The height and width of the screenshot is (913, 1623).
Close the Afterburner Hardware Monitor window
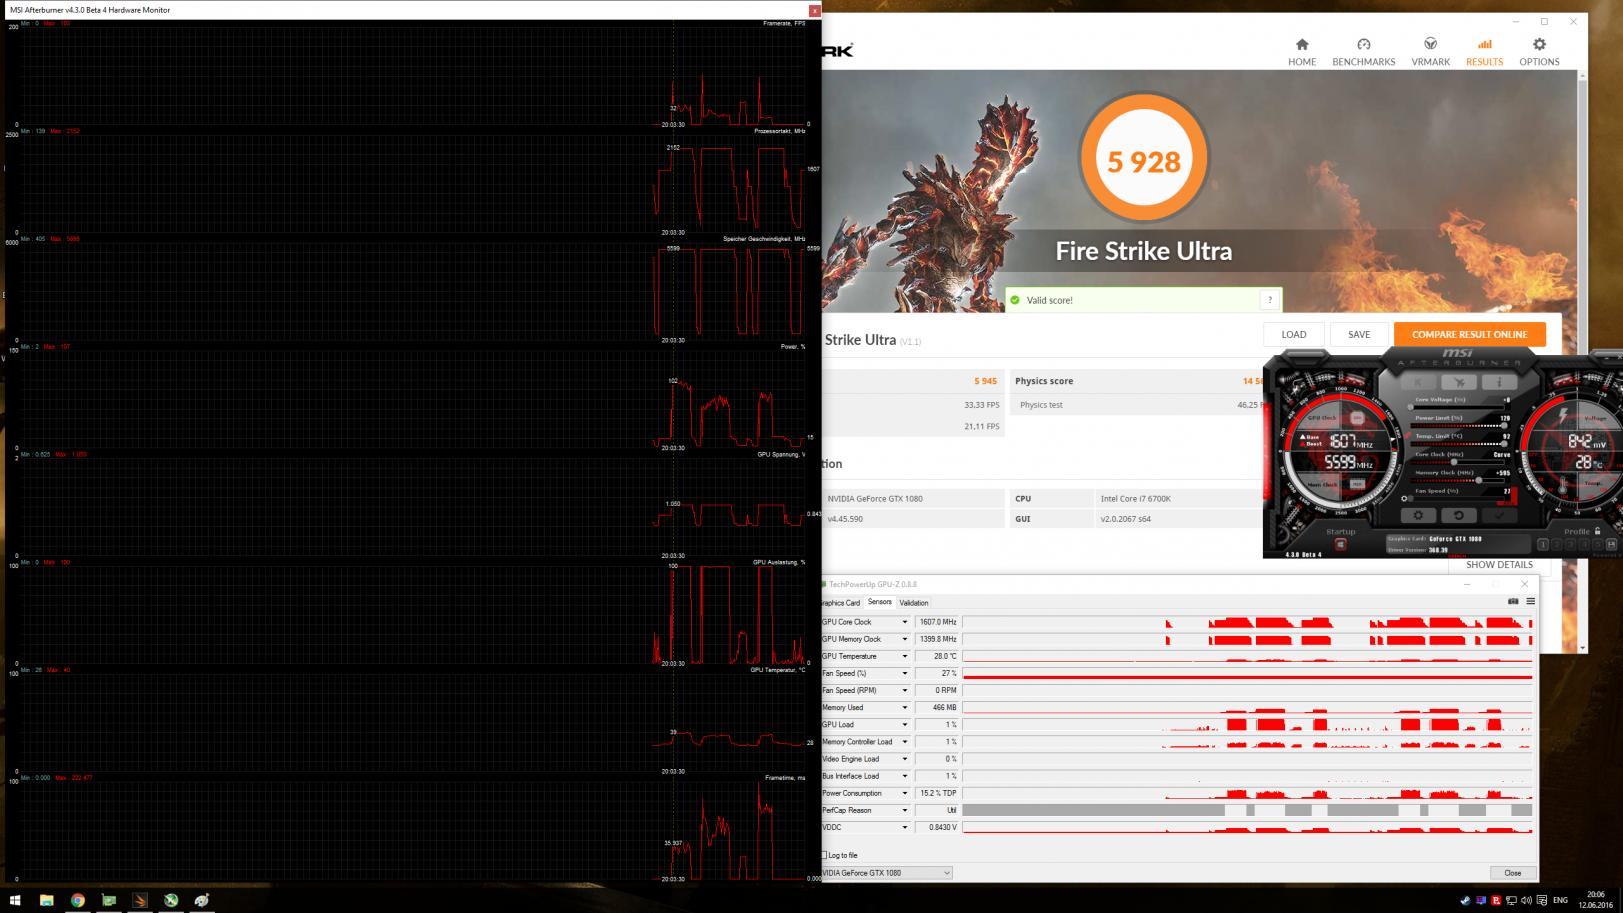814,10
